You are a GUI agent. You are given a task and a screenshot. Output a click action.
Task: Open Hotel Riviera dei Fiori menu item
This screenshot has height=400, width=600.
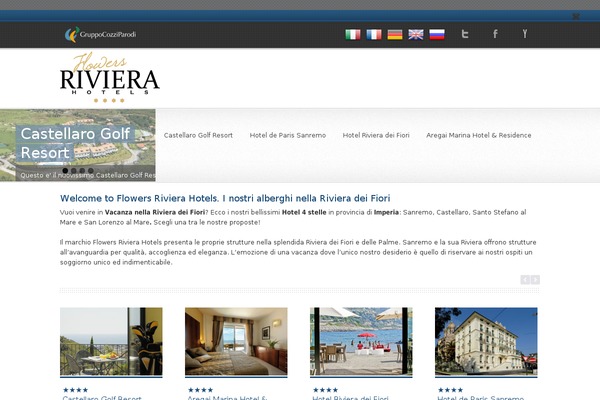pyautogui.click(x=376, y=135)
